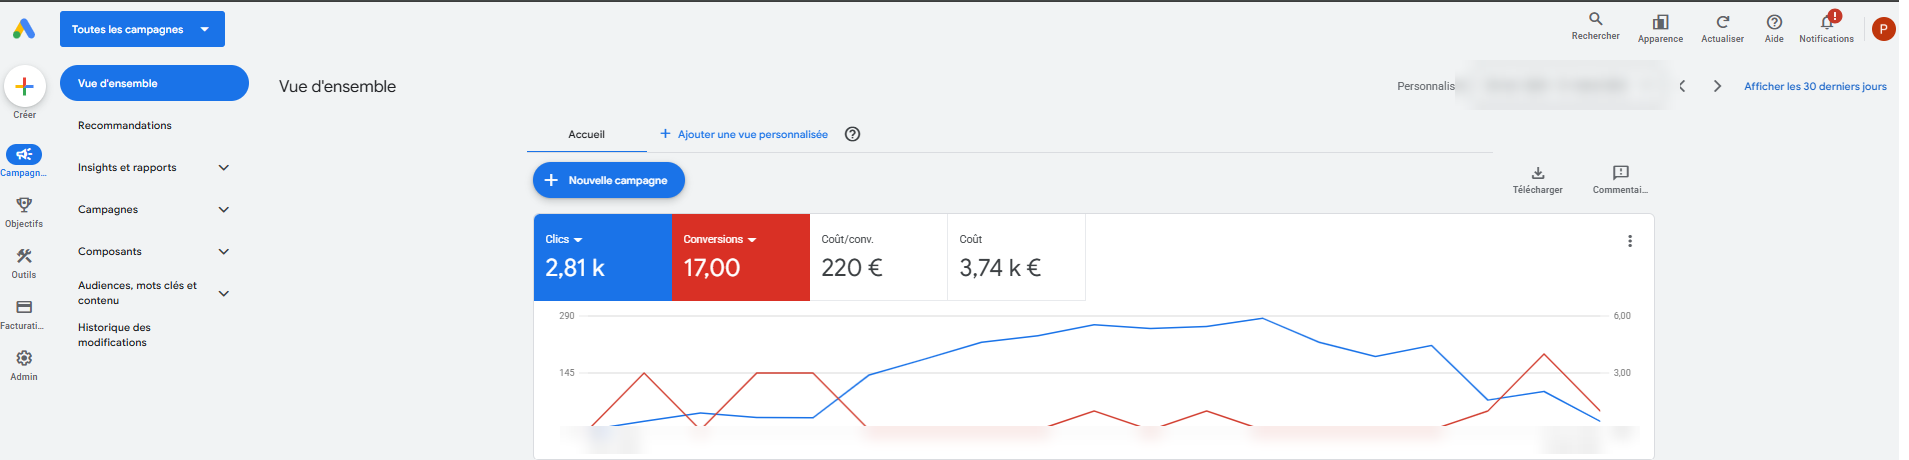Open Historique des modifications

[x=114, y=335]
